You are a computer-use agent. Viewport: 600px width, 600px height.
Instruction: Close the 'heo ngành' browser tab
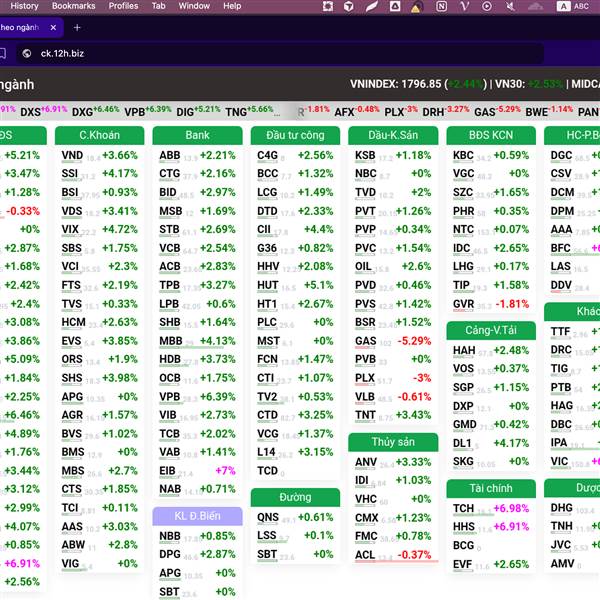tap(53, 28)
